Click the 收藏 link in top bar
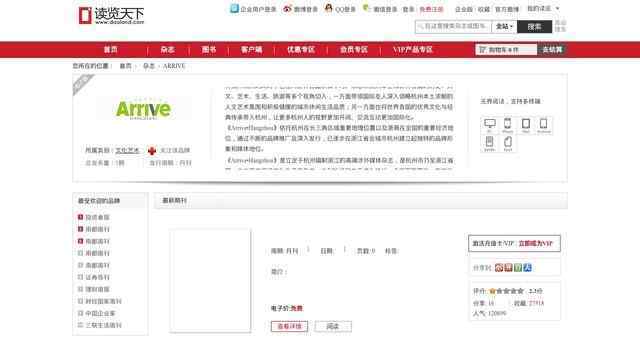Screen dimensions: 640x360 point(484,9)
